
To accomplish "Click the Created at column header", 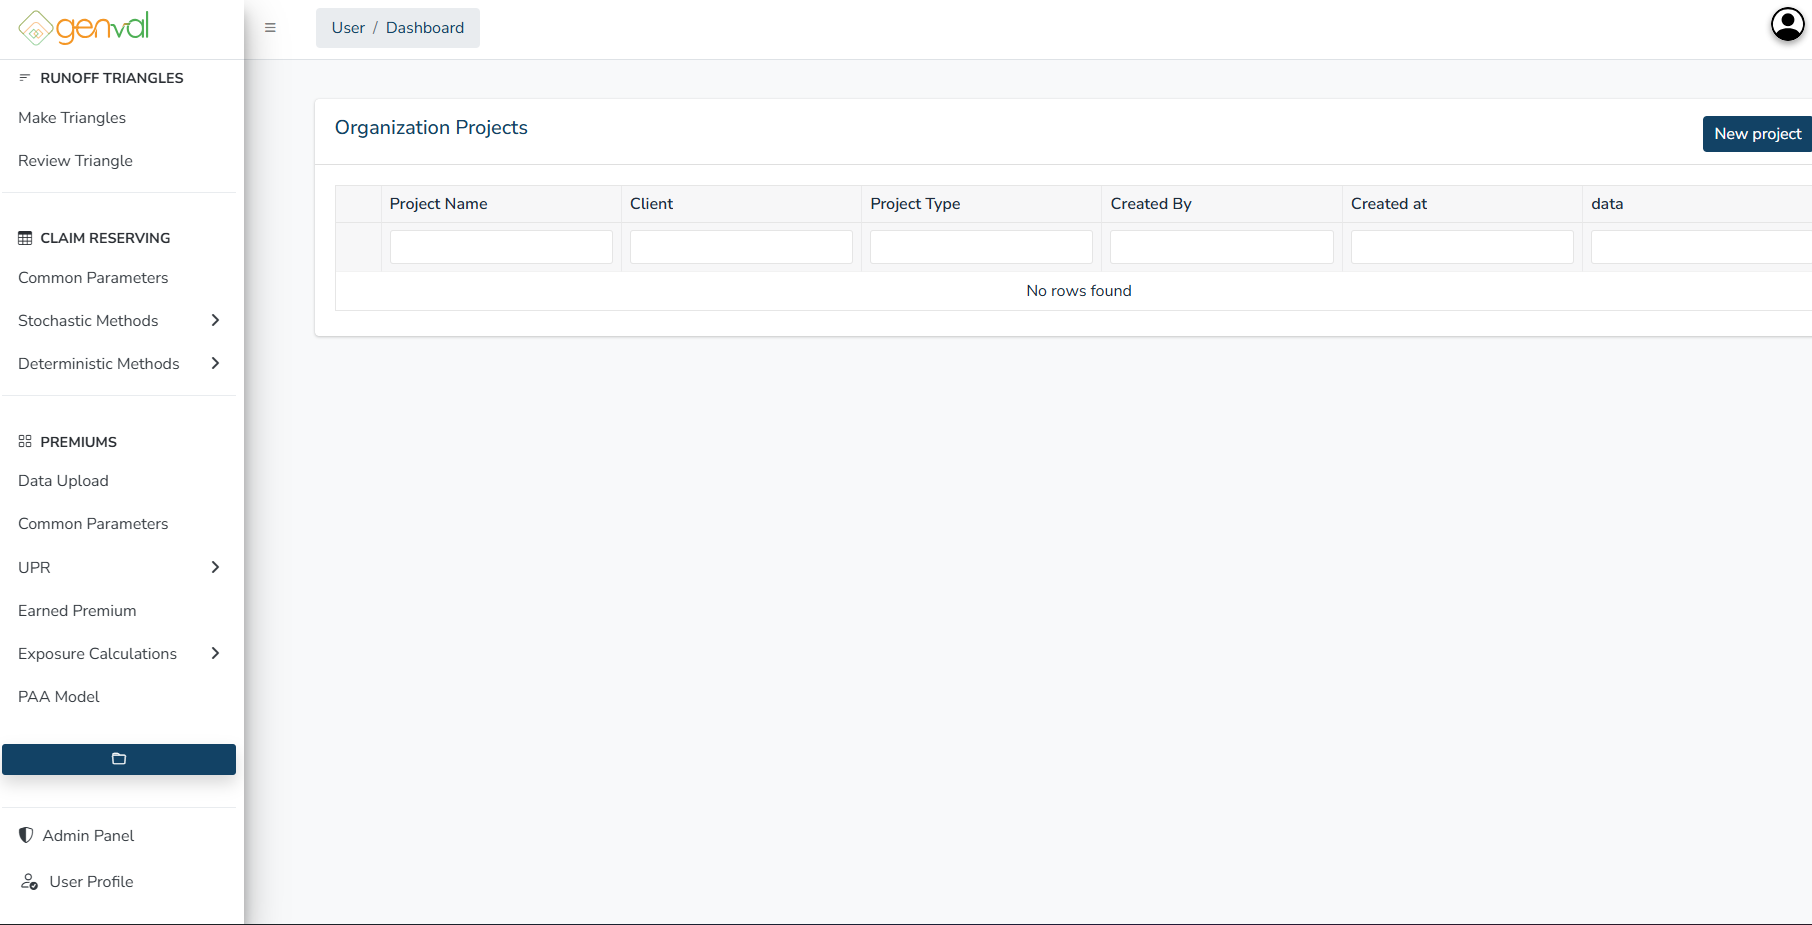I will (x=1389, y=203).
